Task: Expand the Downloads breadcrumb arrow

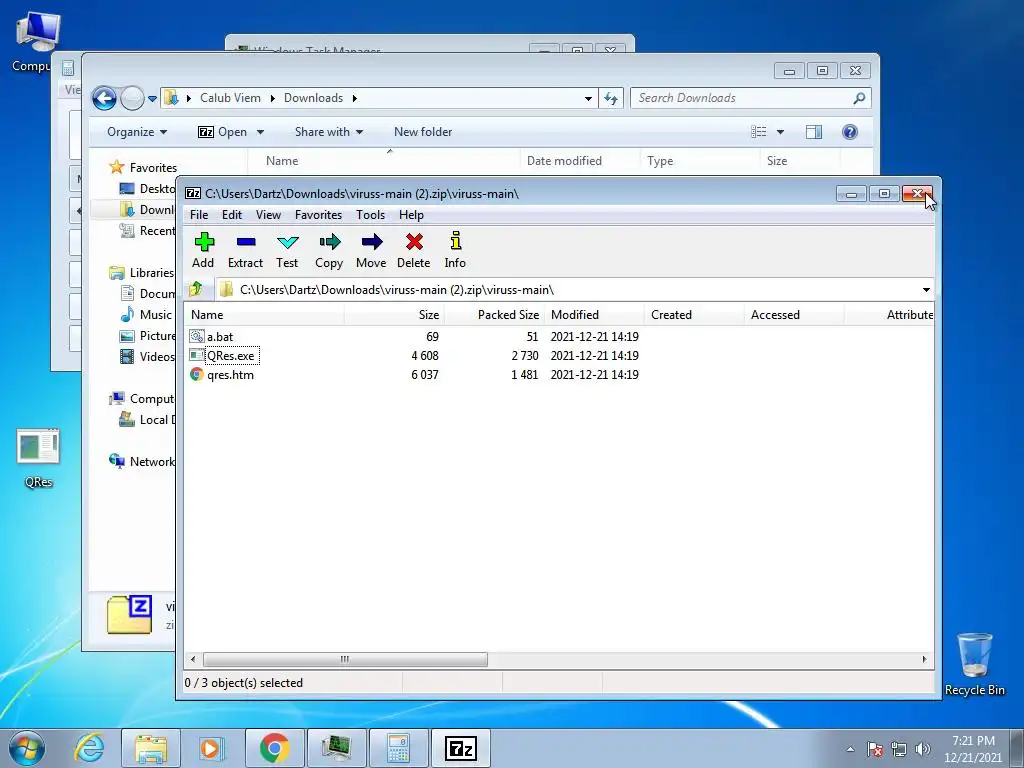Action: tap(355, 98)
